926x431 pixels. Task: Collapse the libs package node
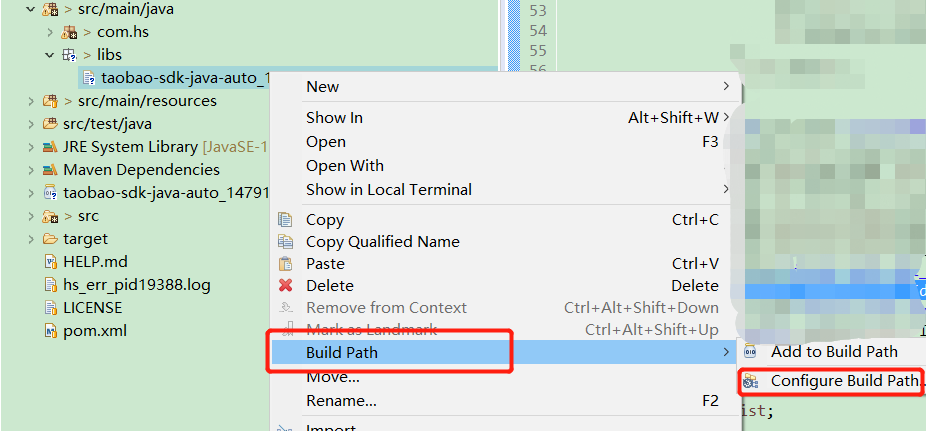coord(50,55)
